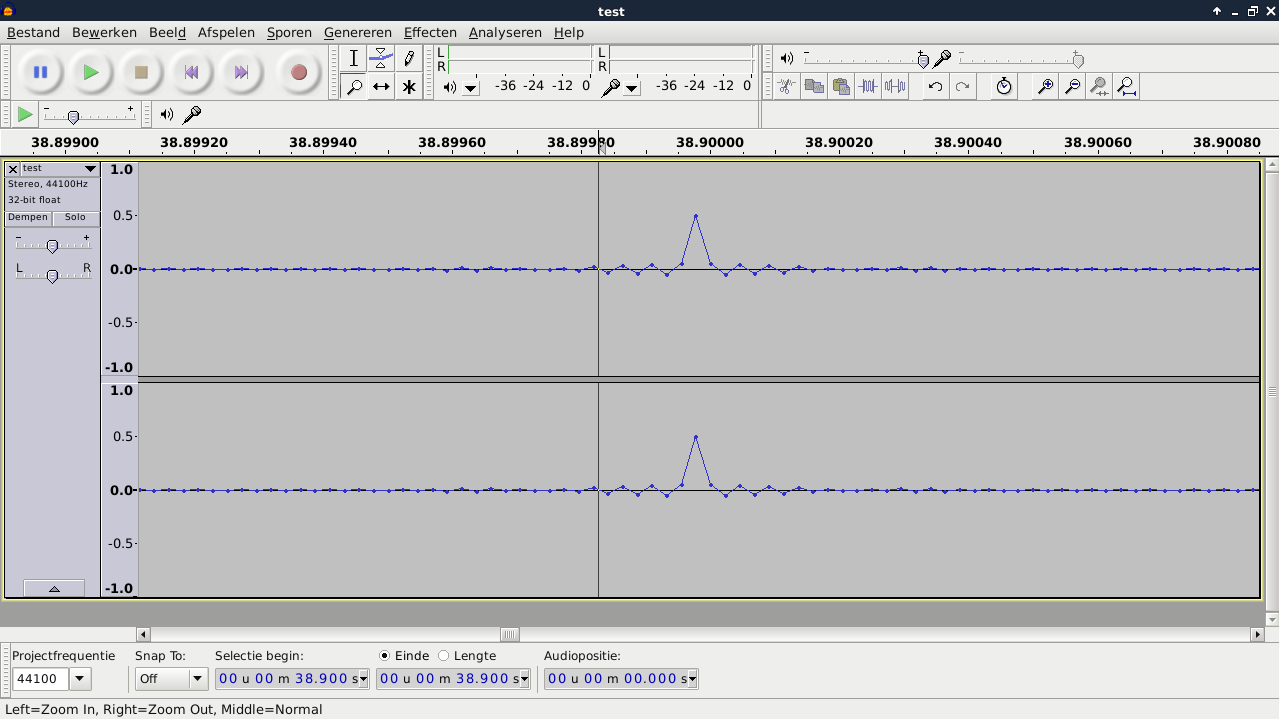The width and height of the screenshot is (1279, 719).
Task: Open the Afspelen menu
Action: (x=226, y=32)
